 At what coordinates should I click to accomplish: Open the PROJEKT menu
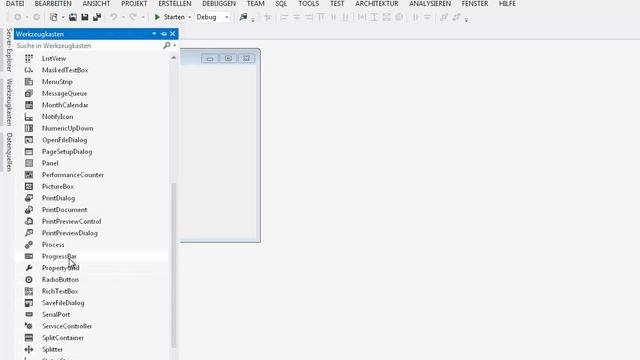coord(134,4)
